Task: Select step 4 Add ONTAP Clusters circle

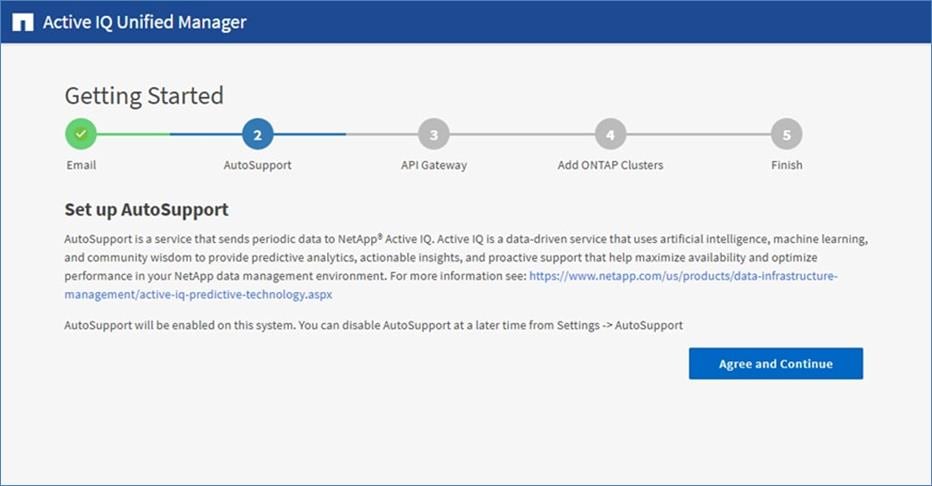Action: point(610,134)
